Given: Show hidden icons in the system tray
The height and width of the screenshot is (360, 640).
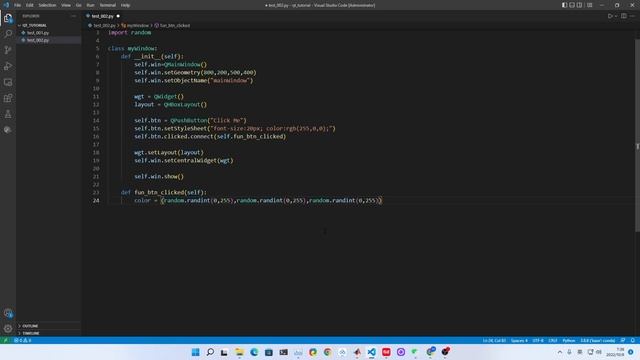Looking at the screenshot, I should tap(560, 352).
